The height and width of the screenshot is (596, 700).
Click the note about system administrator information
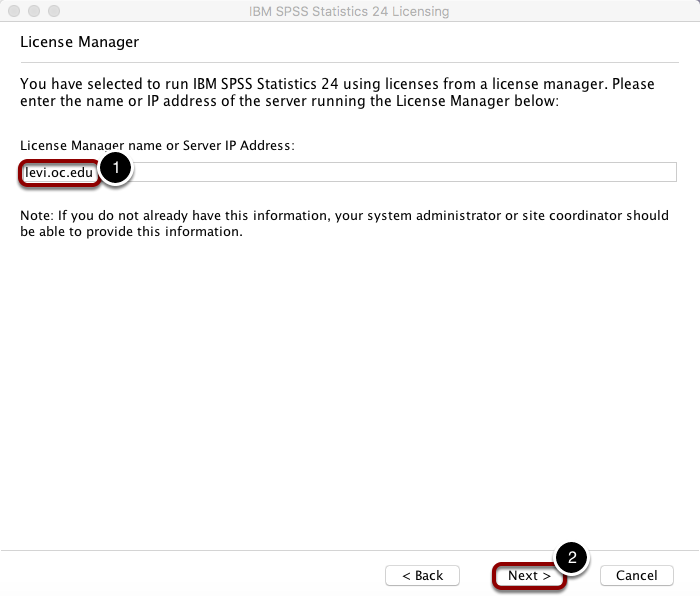tap(344, 223)
